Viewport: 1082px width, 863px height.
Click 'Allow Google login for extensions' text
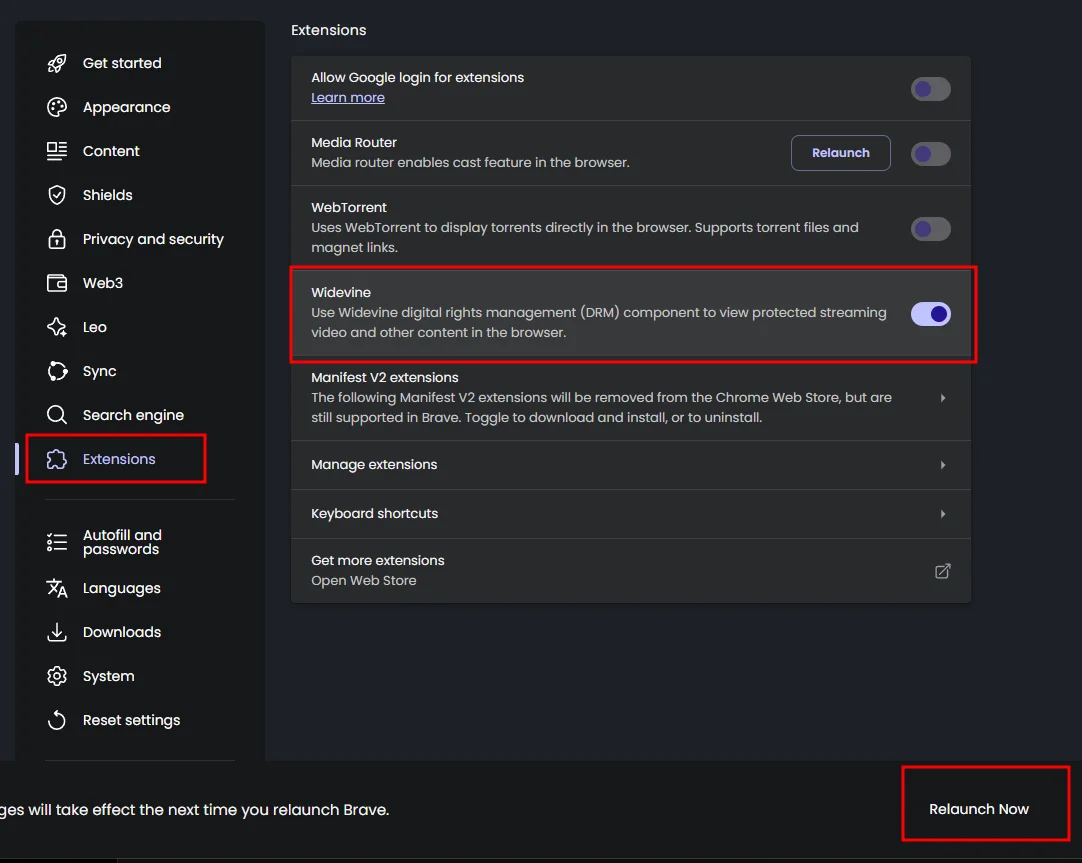pyautogui.click(x=417, y=78)
